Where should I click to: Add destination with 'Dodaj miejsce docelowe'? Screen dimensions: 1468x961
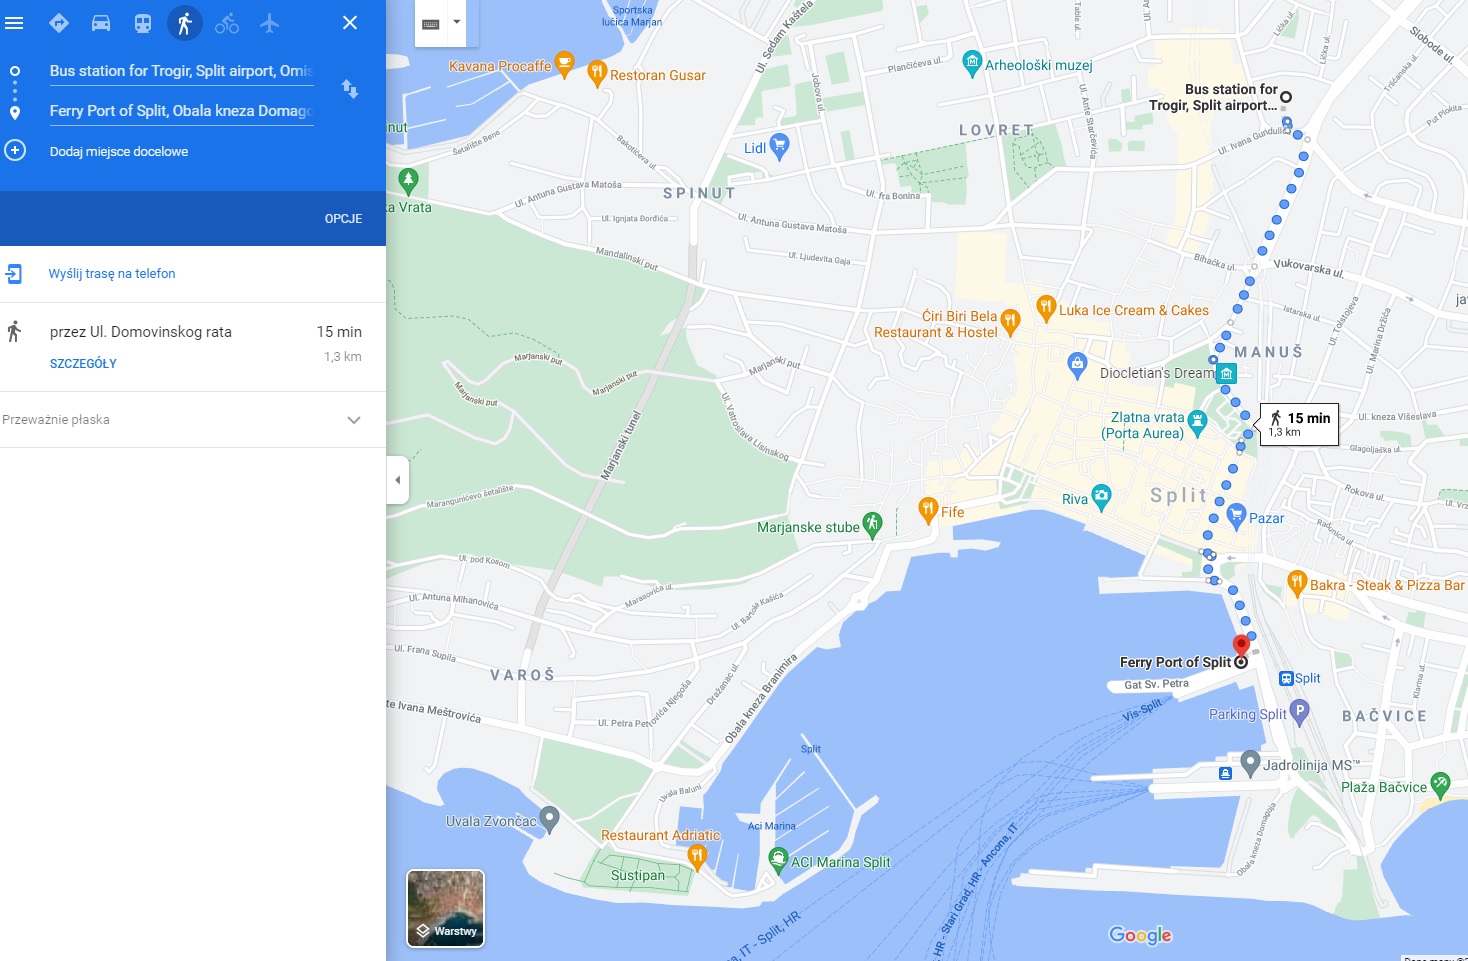click(x=119, y=151)
